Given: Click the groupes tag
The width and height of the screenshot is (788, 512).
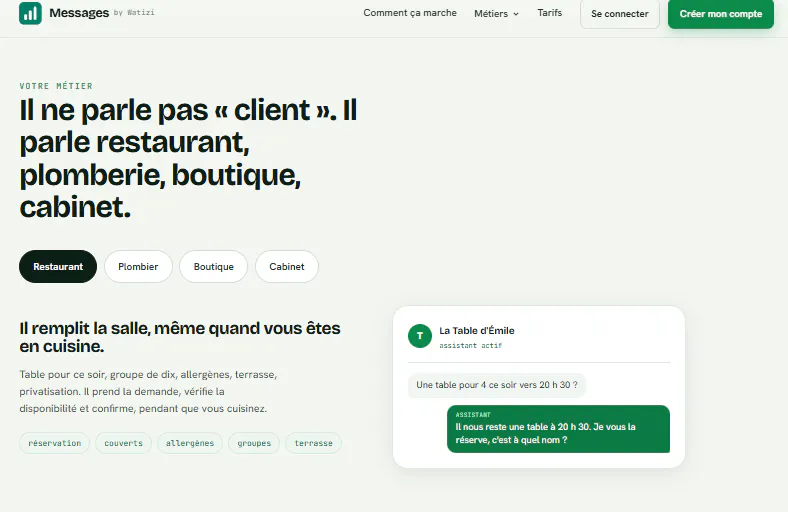Looking at the screenshot, I should (x=254, y=443).
